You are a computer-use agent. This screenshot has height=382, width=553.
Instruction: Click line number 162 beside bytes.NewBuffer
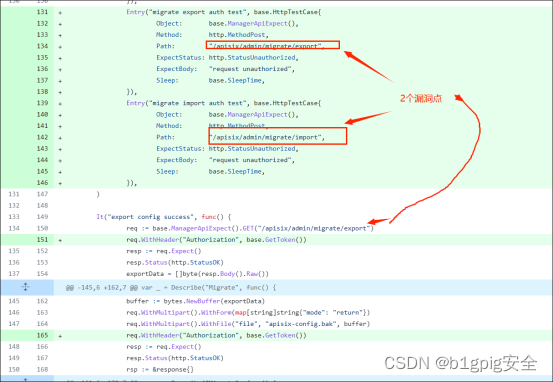coord(42,301)
